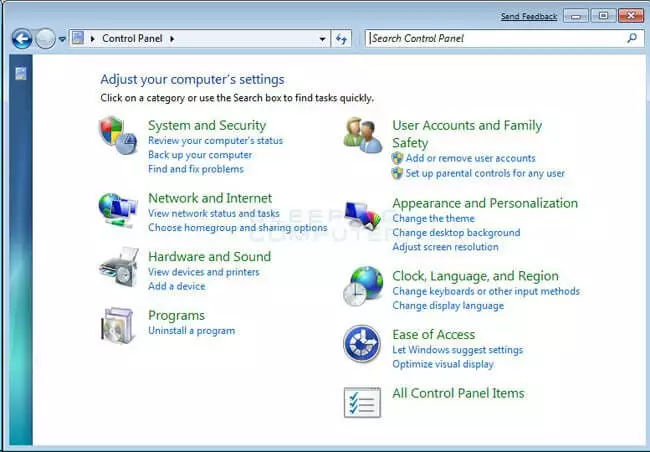
Task: Expand the address bar history dropdown
Action: 322,39
